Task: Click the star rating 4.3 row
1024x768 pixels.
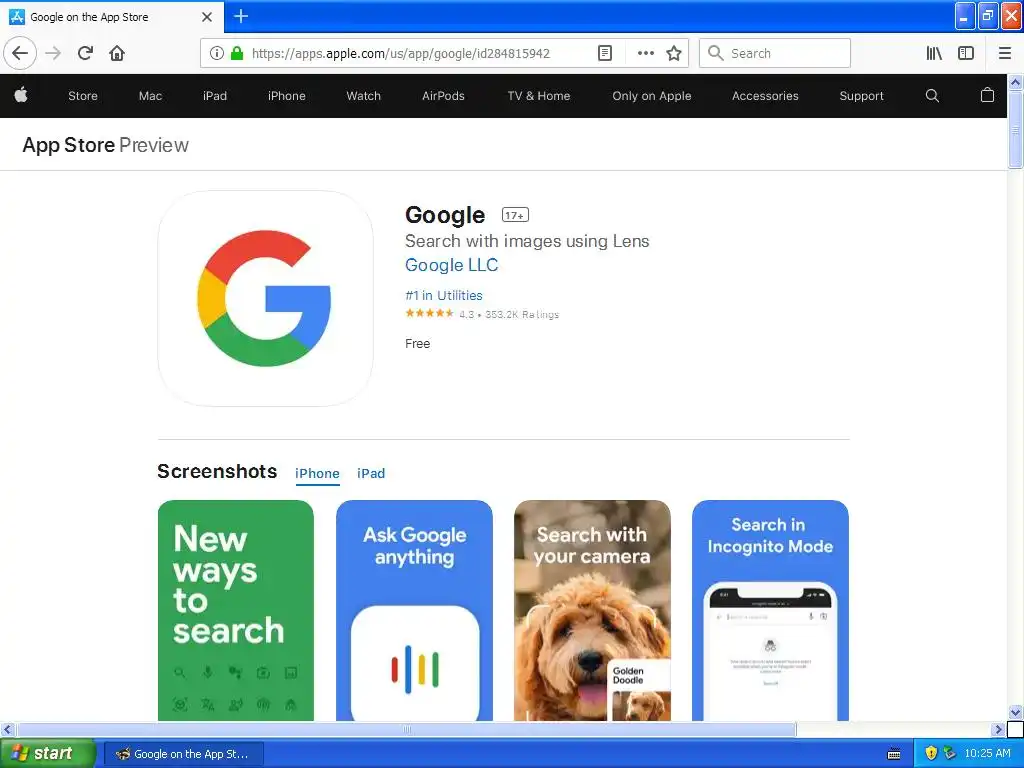Action: tap(482, 314)
